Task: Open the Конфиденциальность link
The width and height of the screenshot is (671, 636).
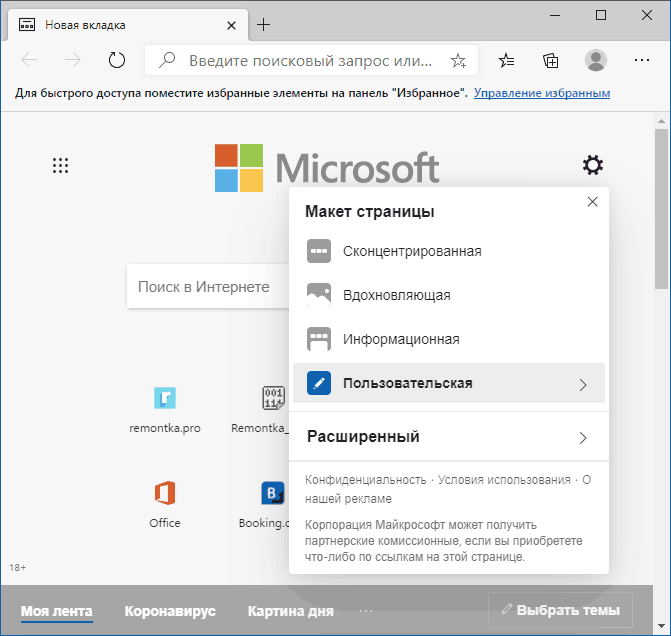Action: click(365, 480)
